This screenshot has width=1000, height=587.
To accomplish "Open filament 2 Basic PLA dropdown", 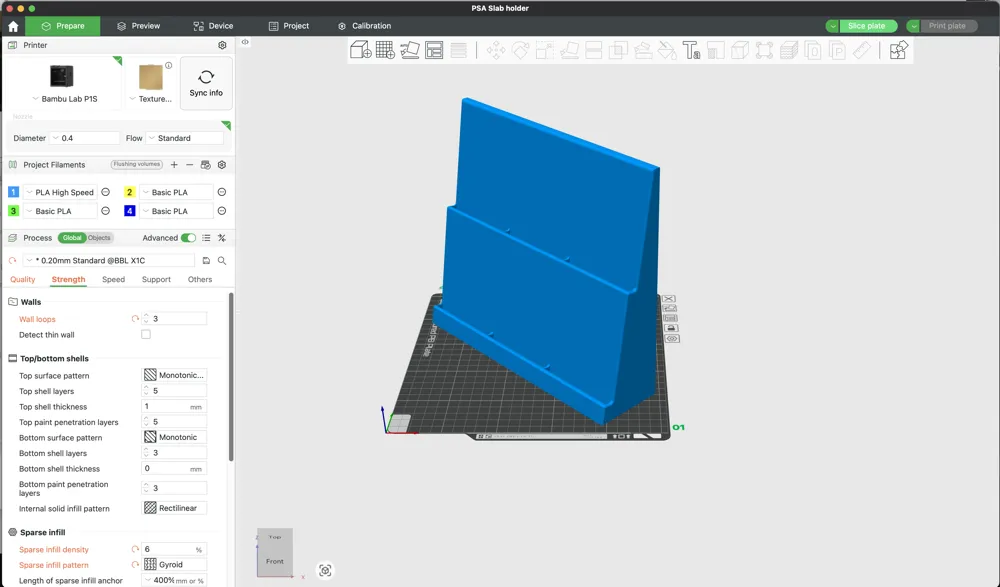I will pyautogui.click(x=175, y=192).
